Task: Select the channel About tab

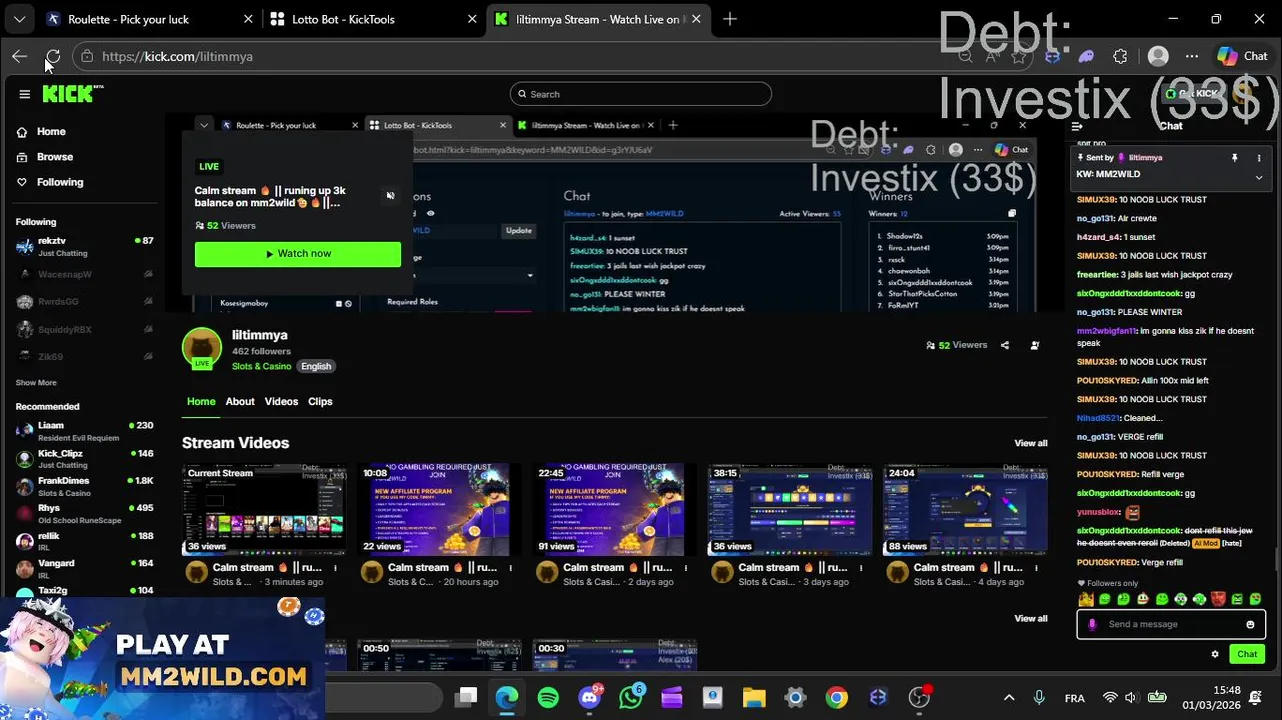Action: point(240,401)
